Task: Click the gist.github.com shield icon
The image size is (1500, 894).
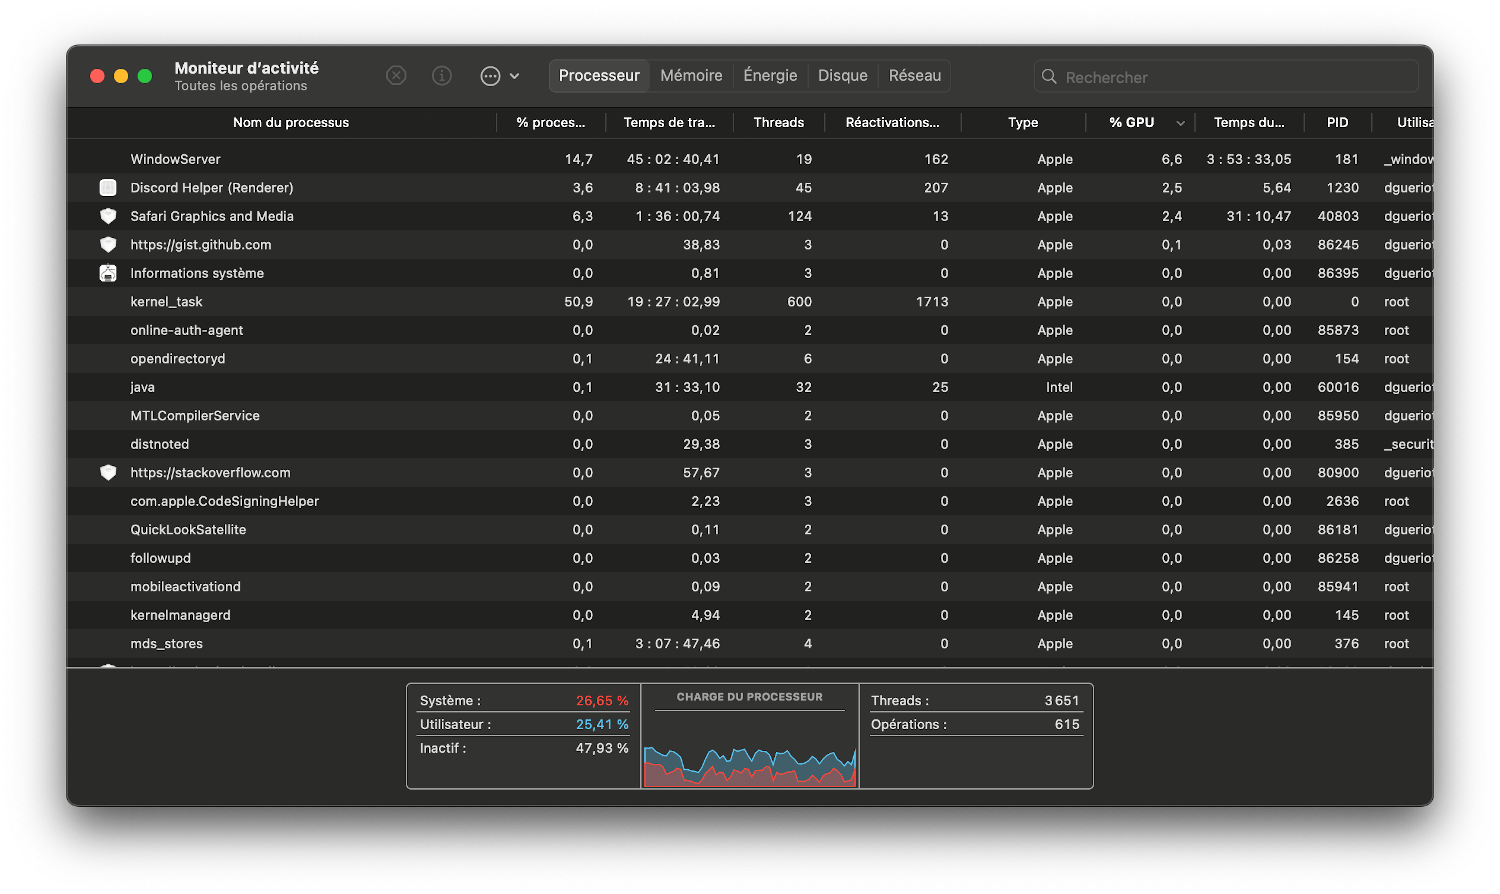Action: click(x=108, y=245)
